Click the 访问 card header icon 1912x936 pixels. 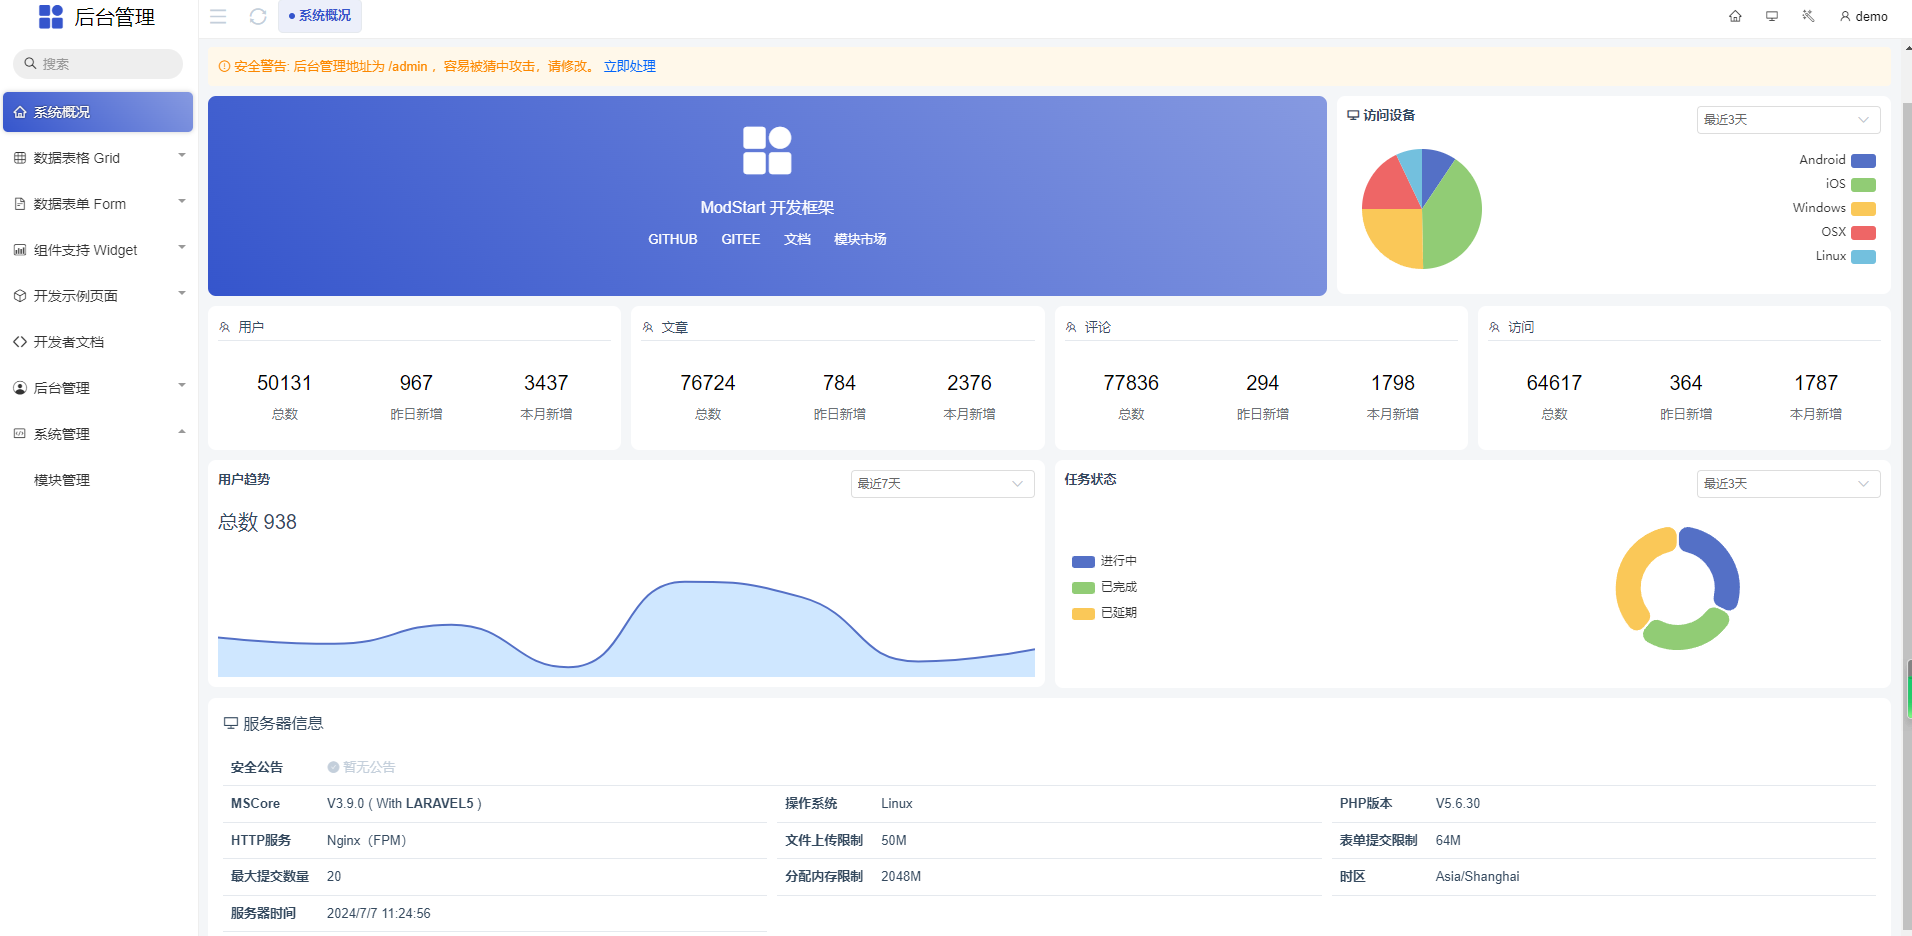[x=1494, y=327]
